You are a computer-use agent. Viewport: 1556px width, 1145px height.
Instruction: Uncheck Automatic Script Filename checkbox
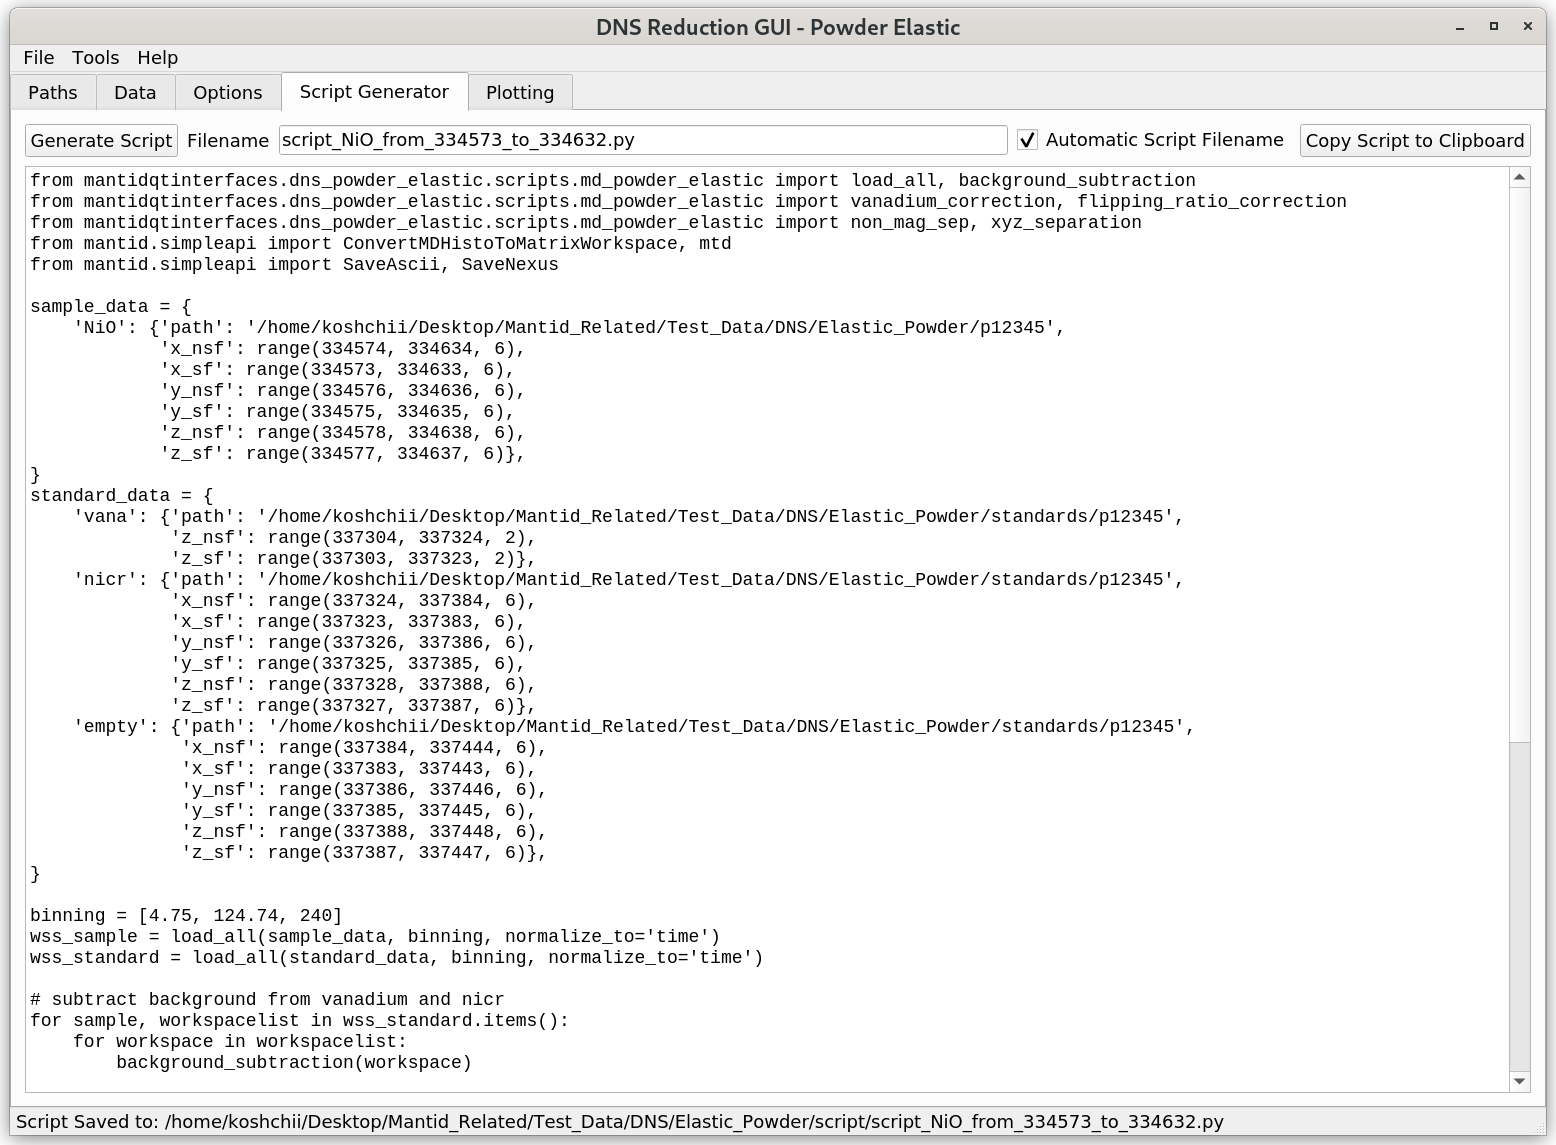pos(1027,140)
